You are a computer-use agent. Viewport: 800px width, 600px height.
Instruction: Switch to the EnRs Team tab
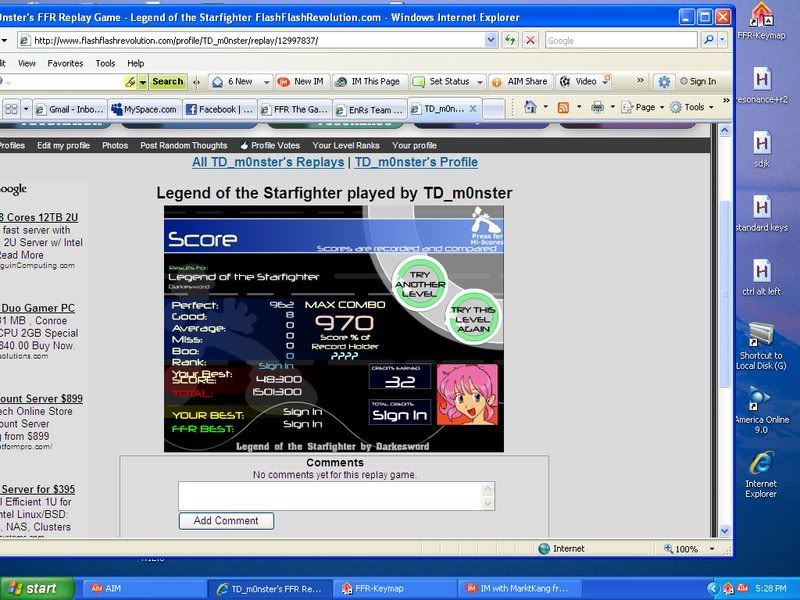[x=369, y=109]
